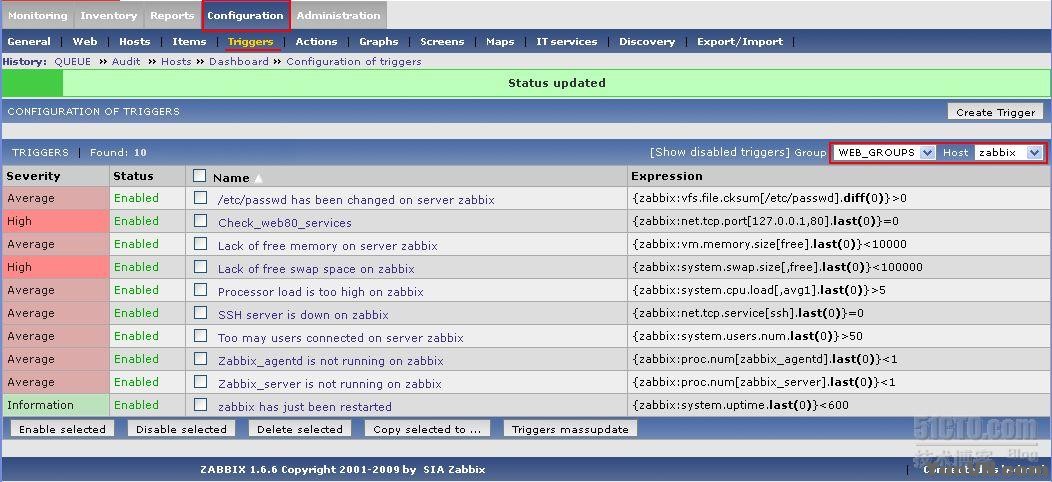Toggle Enabled status of /etc/passwd trigger
1052x482 pixels.
136,198
